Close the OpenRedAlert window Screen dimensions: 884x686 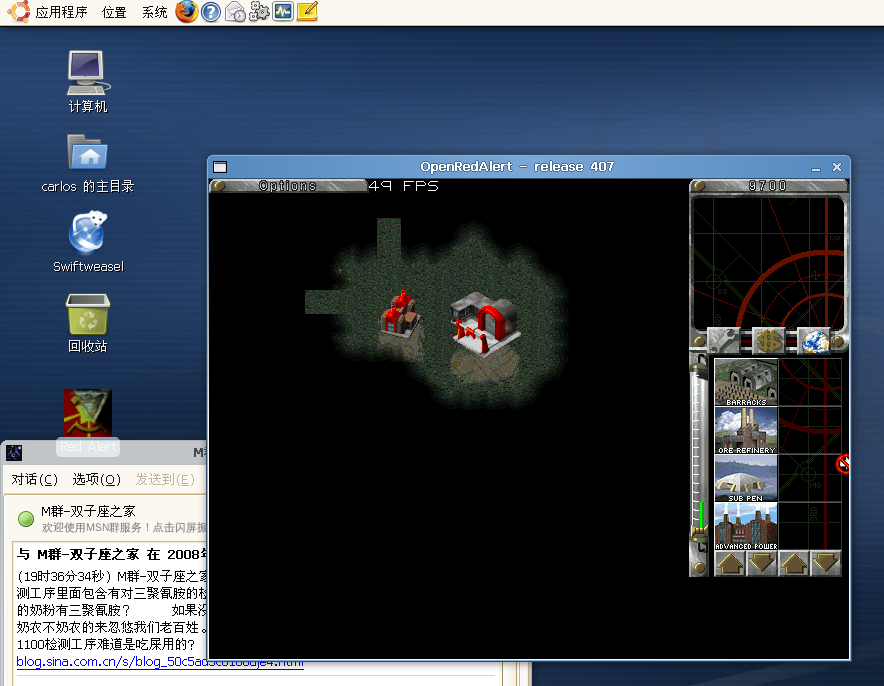837,167
